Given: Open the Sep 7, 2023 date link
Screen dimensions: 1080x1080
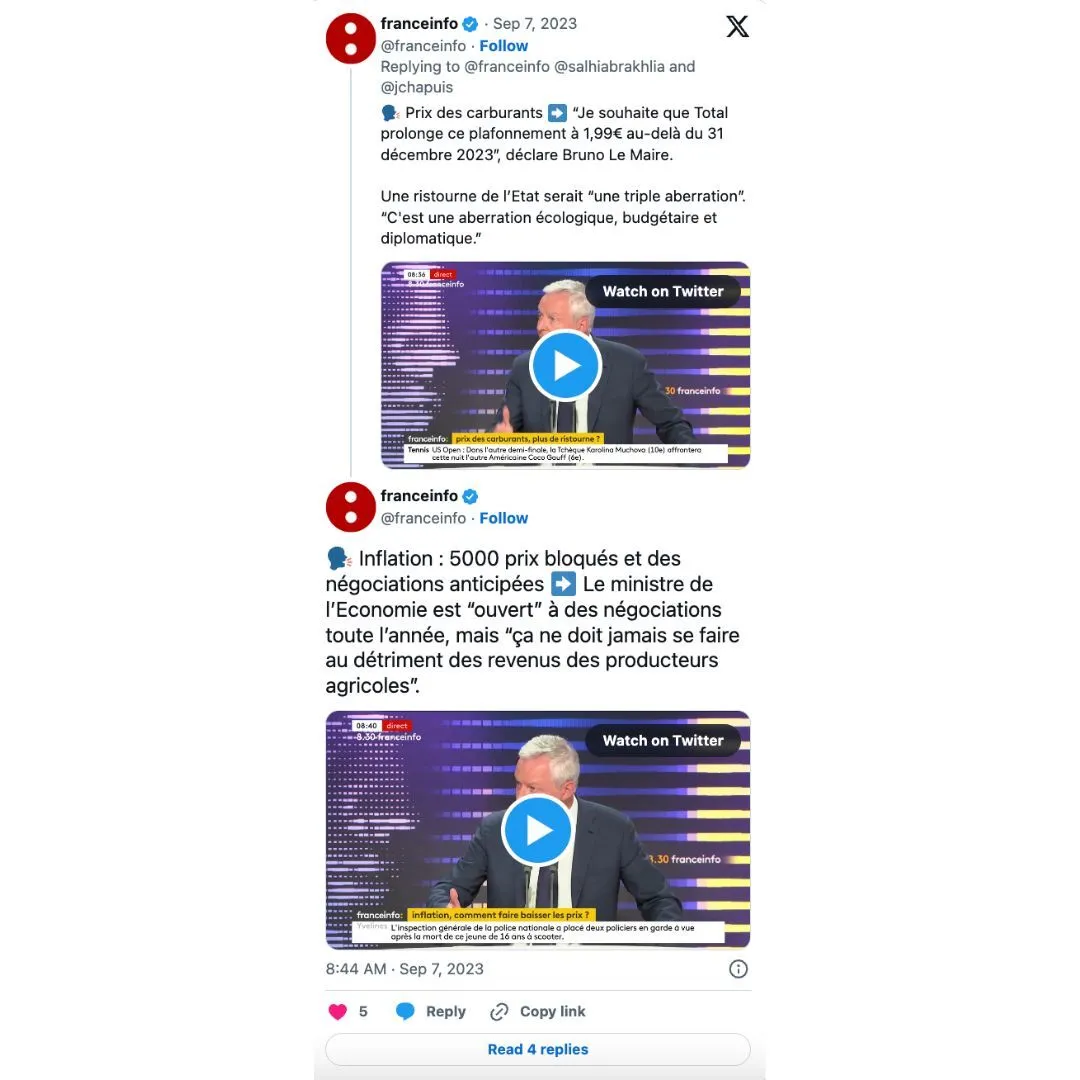Looking at the screenshot, I should (x=534, y=23).
